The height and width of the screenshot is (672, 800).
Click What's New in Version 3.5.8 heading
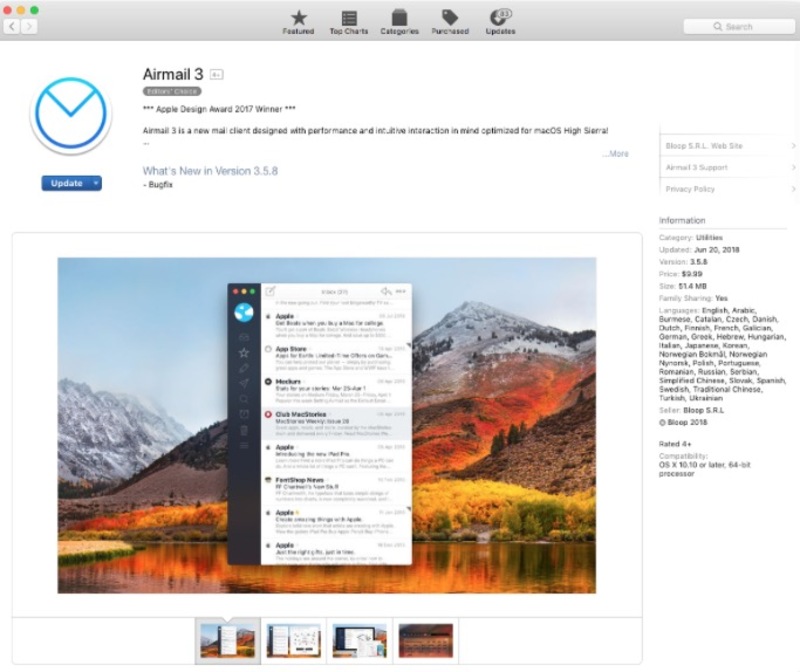click(210, 171)
